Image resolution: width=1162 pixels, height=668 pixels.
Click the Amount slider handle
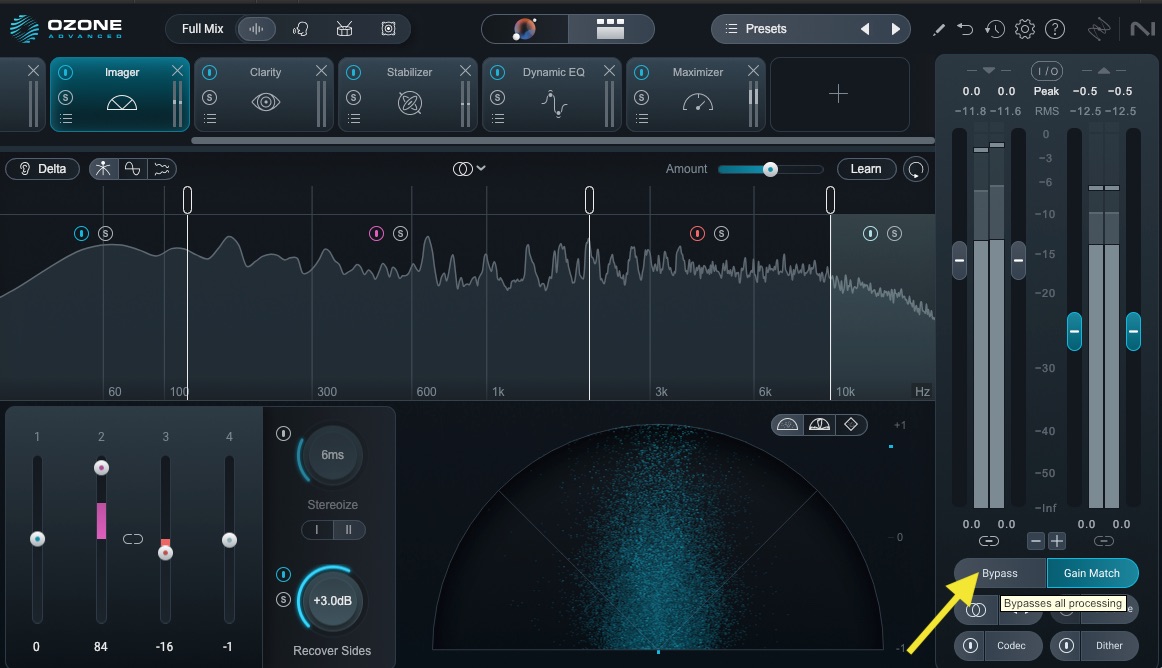click(770, 169)
